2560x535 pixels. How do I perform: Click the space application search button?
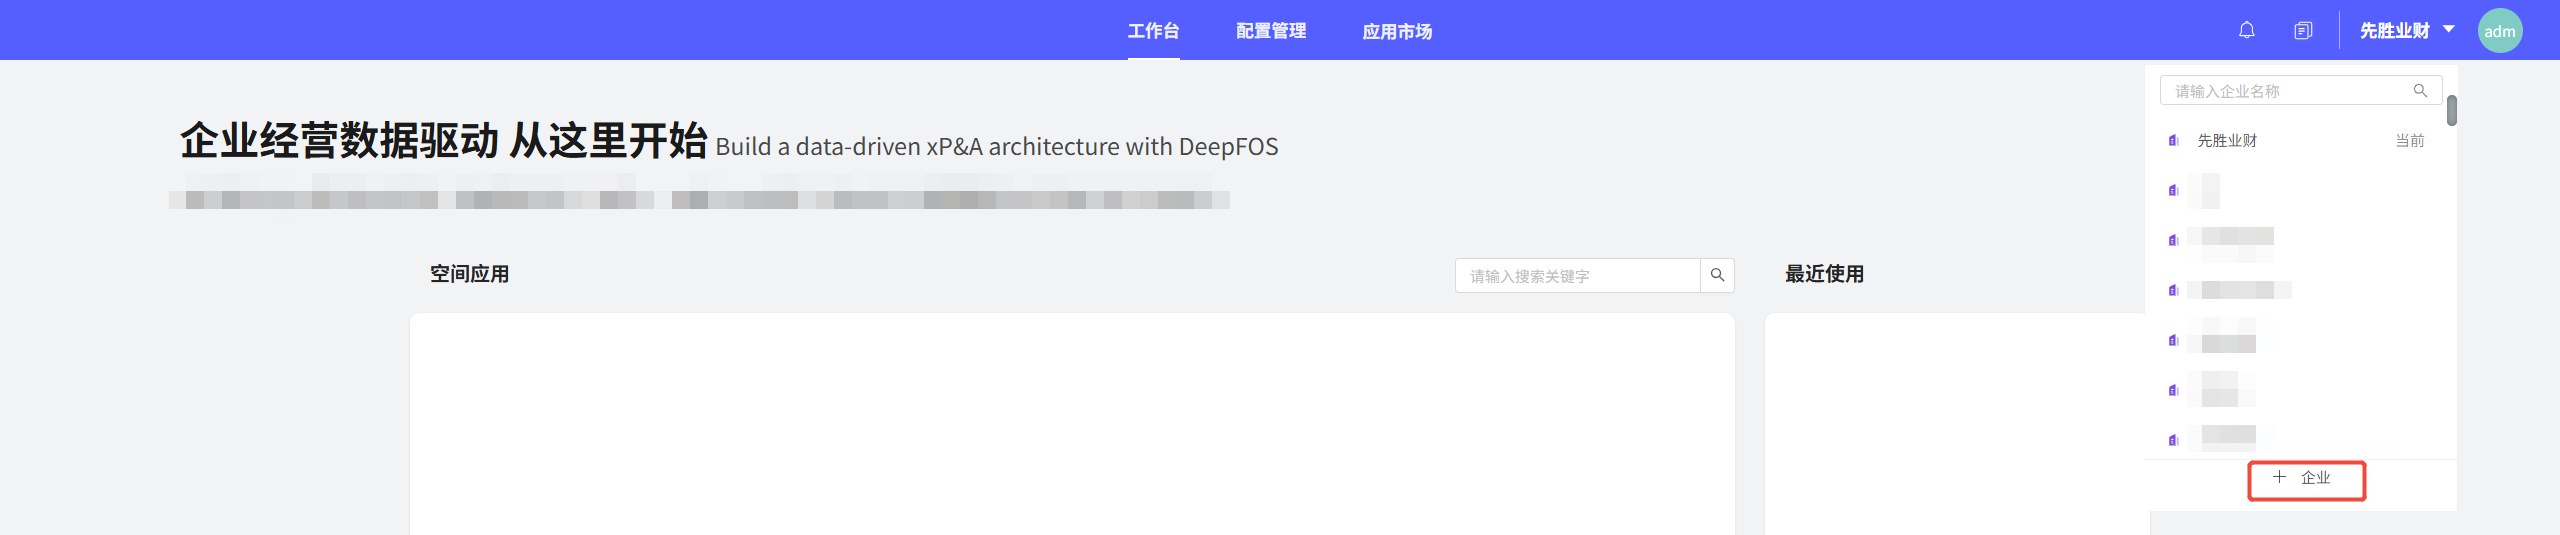tap(1717, 275)
